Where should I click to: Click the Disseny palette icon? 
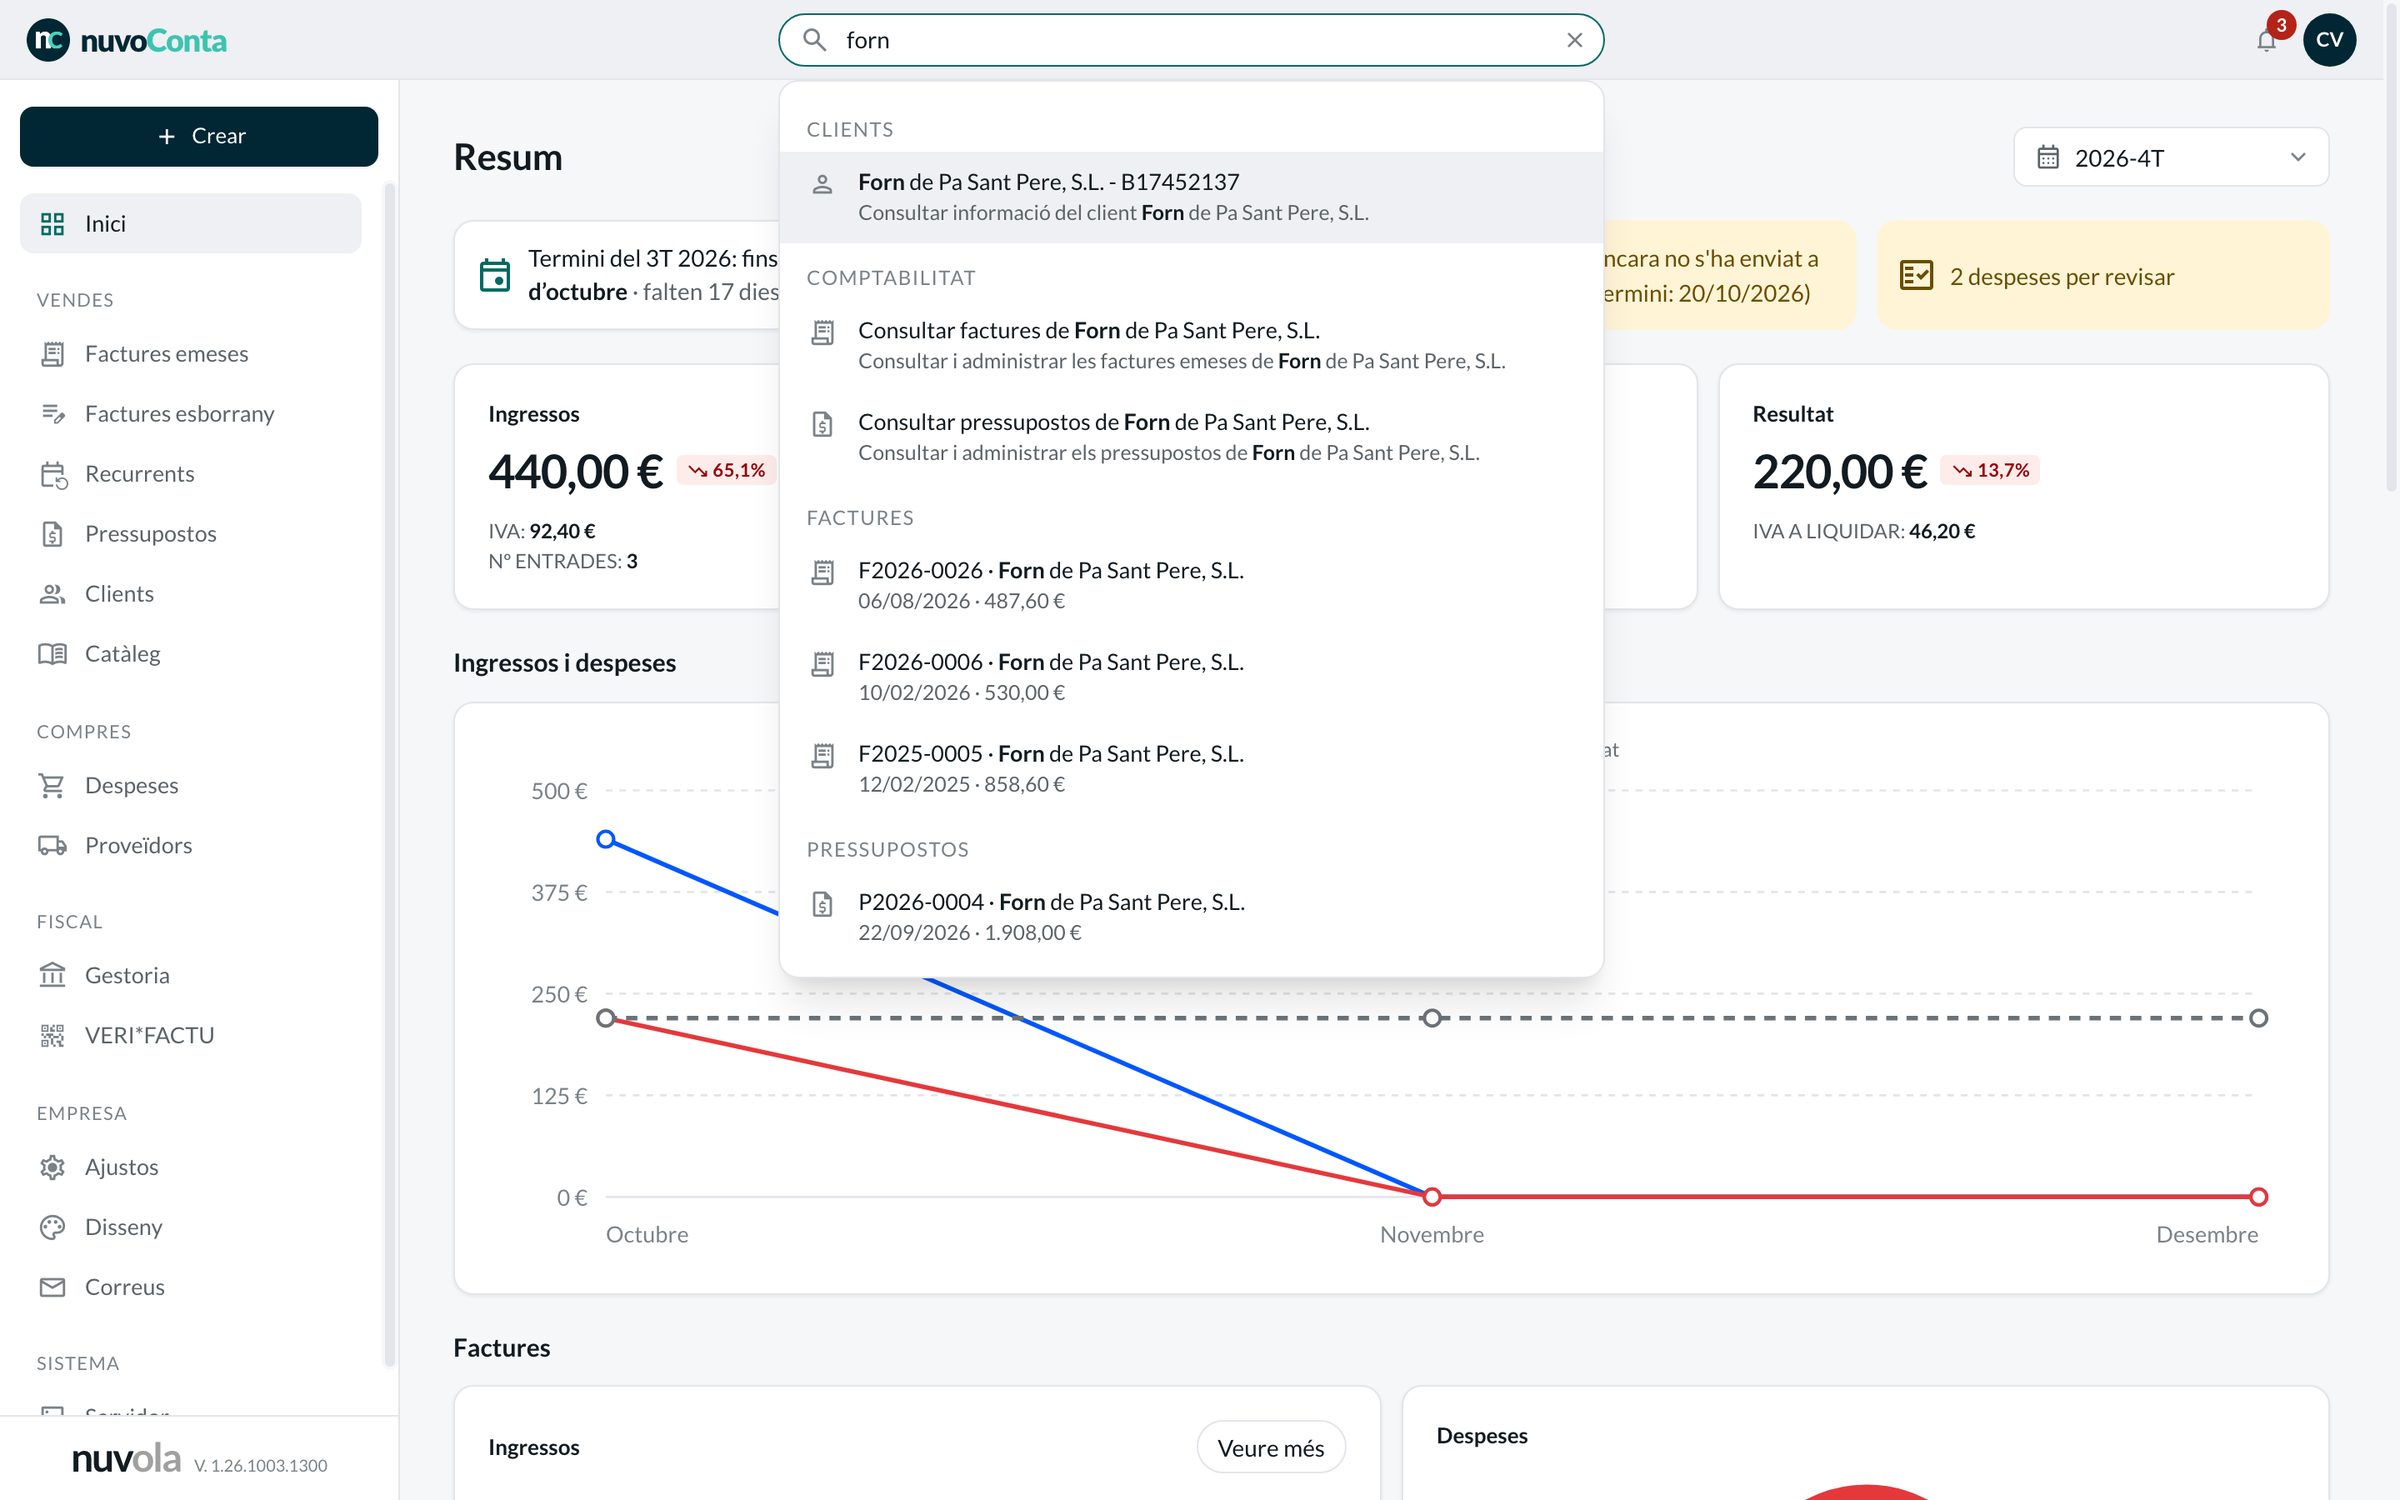tap(52, 1227)
